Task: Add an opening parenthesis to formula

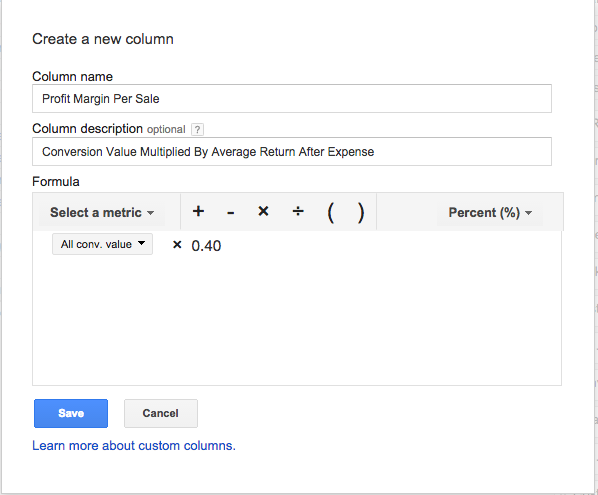Action: tap(330, 212)
